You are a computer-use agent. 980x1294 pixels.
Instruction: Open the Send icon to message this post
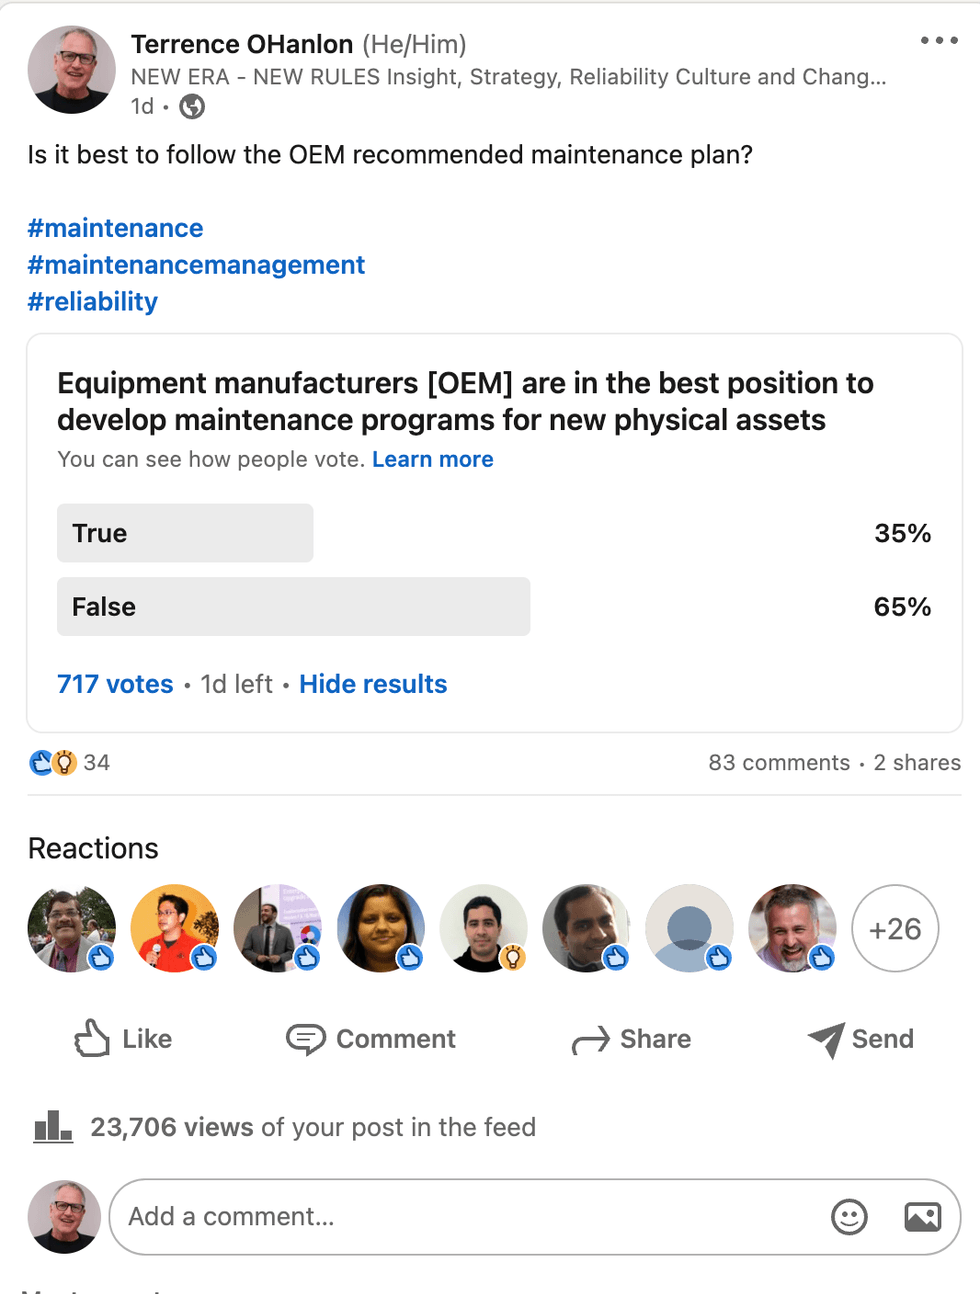(x=827, y=1039)
